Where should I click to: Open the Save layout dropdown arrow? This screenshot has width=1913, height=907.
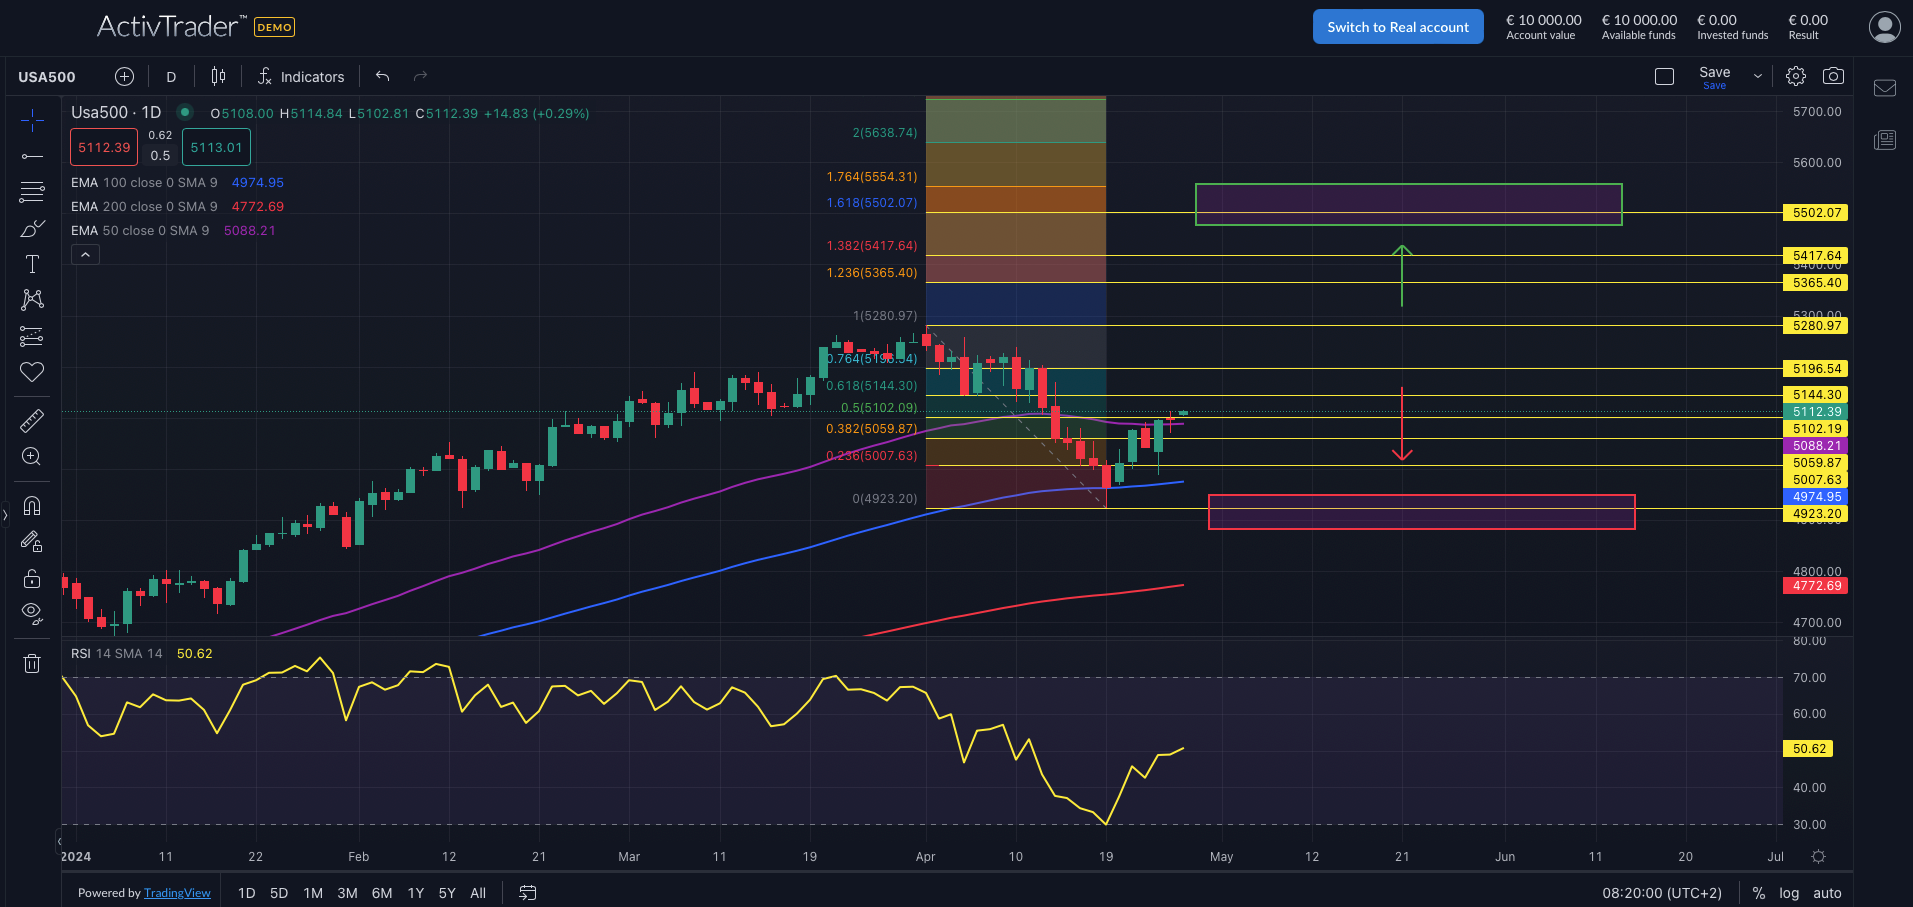(x=1756, y=75)
